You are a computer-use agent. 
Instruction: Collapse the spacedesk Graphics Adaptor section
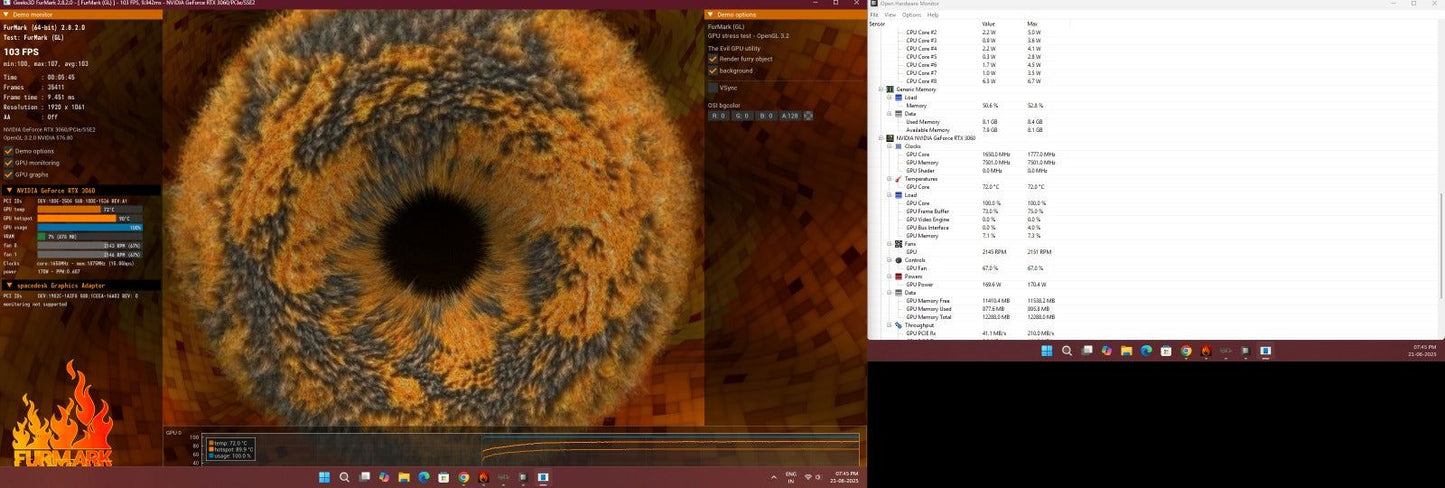tap(81, 285)
